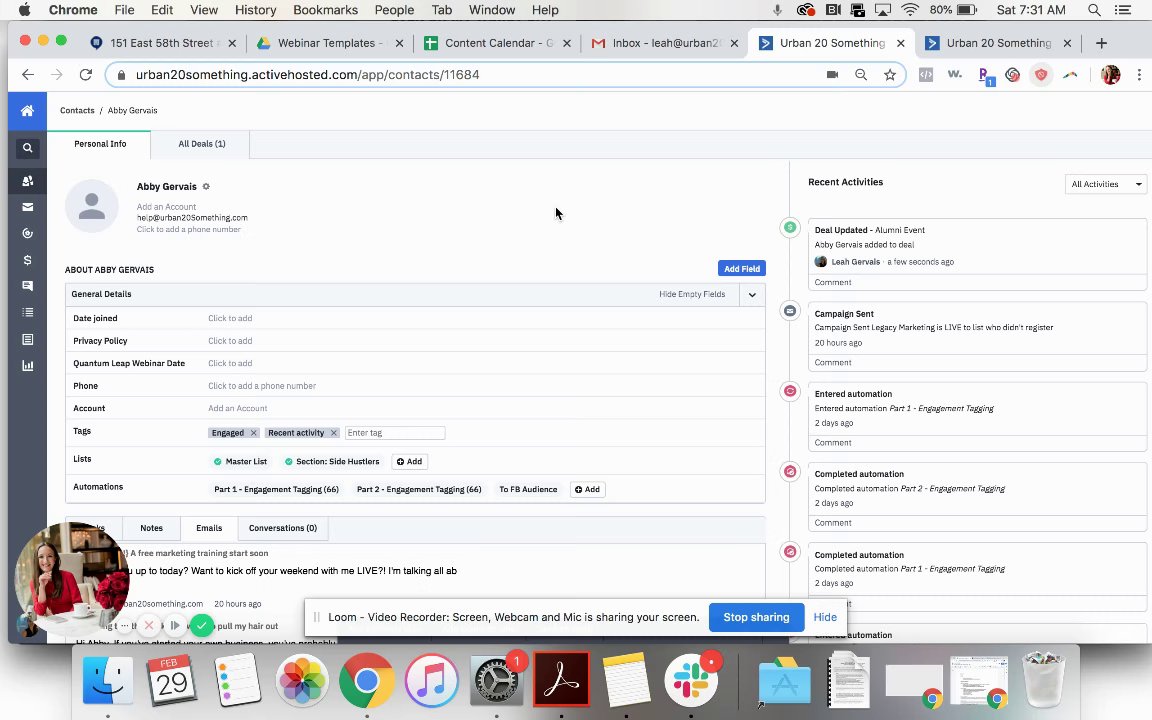Pause the Loom recording
This screenshot has width=1152, height=720.
click(175, 625)
